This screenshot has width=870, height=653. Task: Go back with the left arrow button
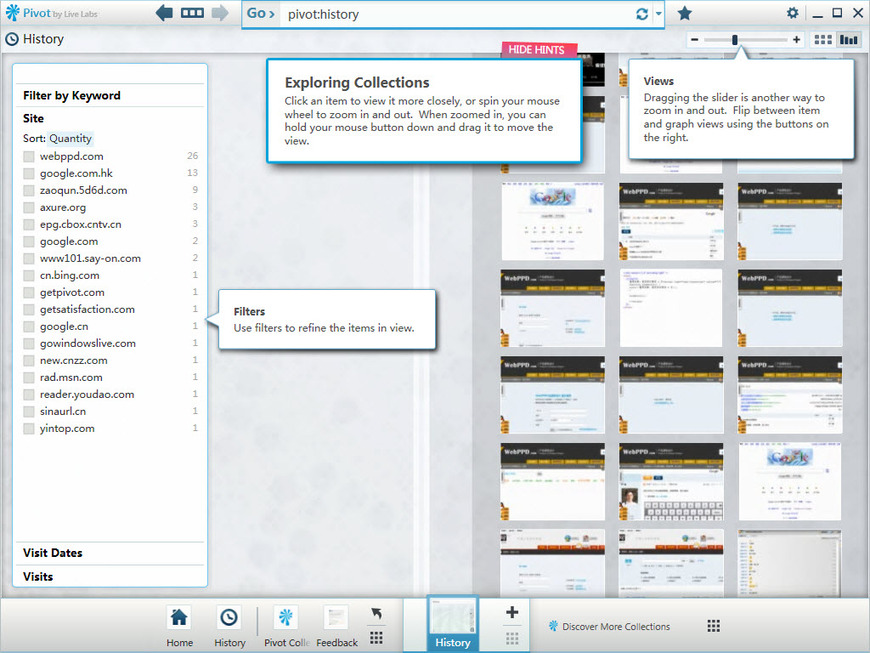point(164,13)
